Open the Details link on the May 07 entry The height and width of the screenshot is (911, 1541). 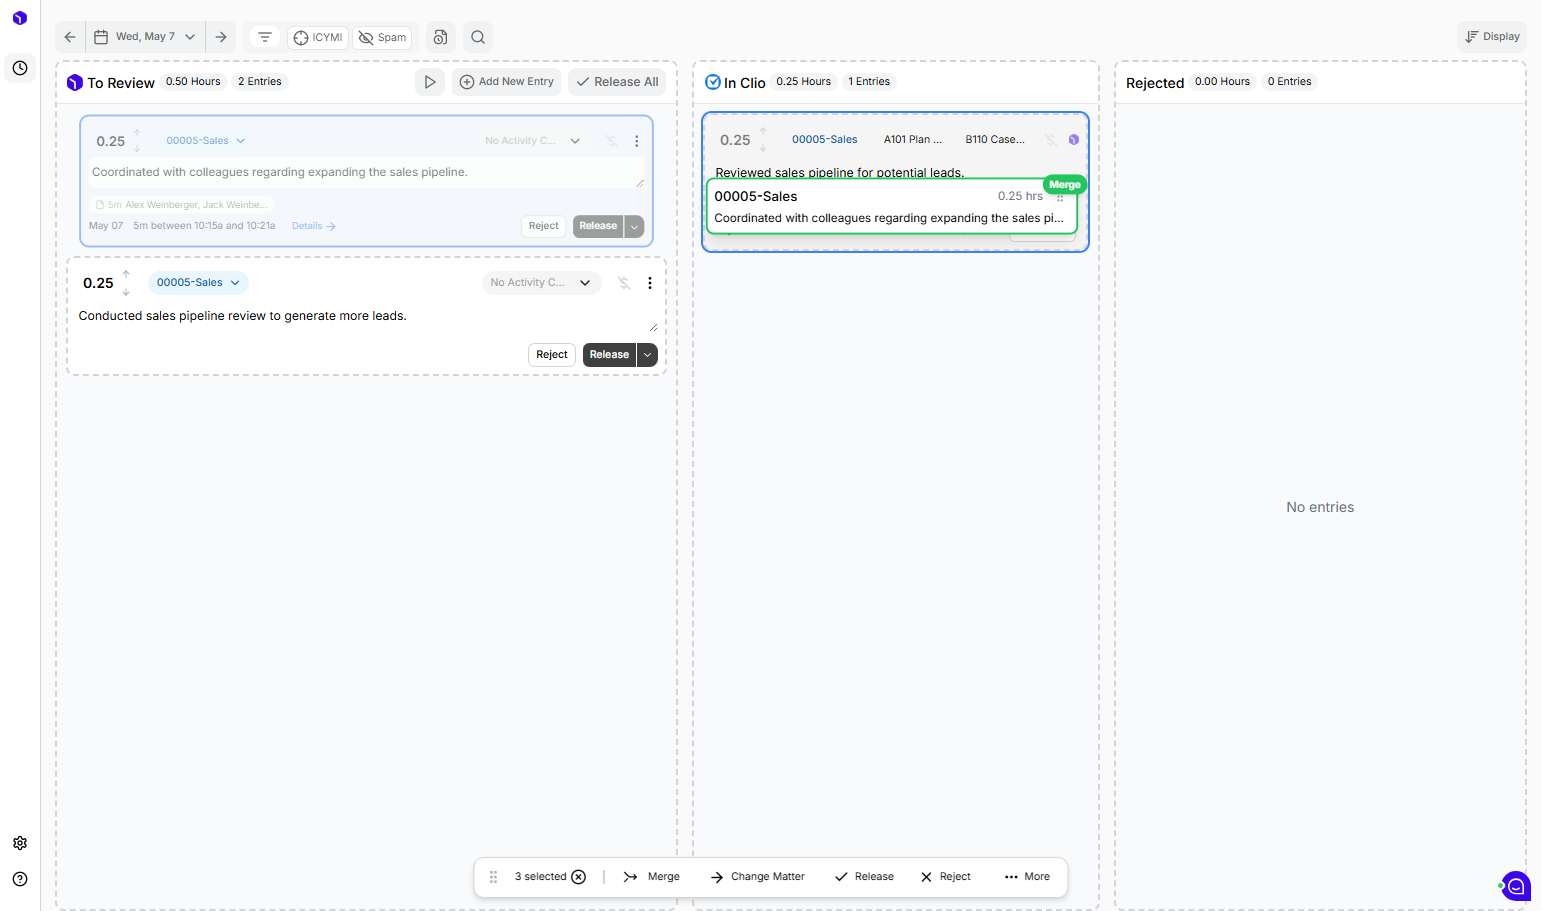(x=313, y=226)
